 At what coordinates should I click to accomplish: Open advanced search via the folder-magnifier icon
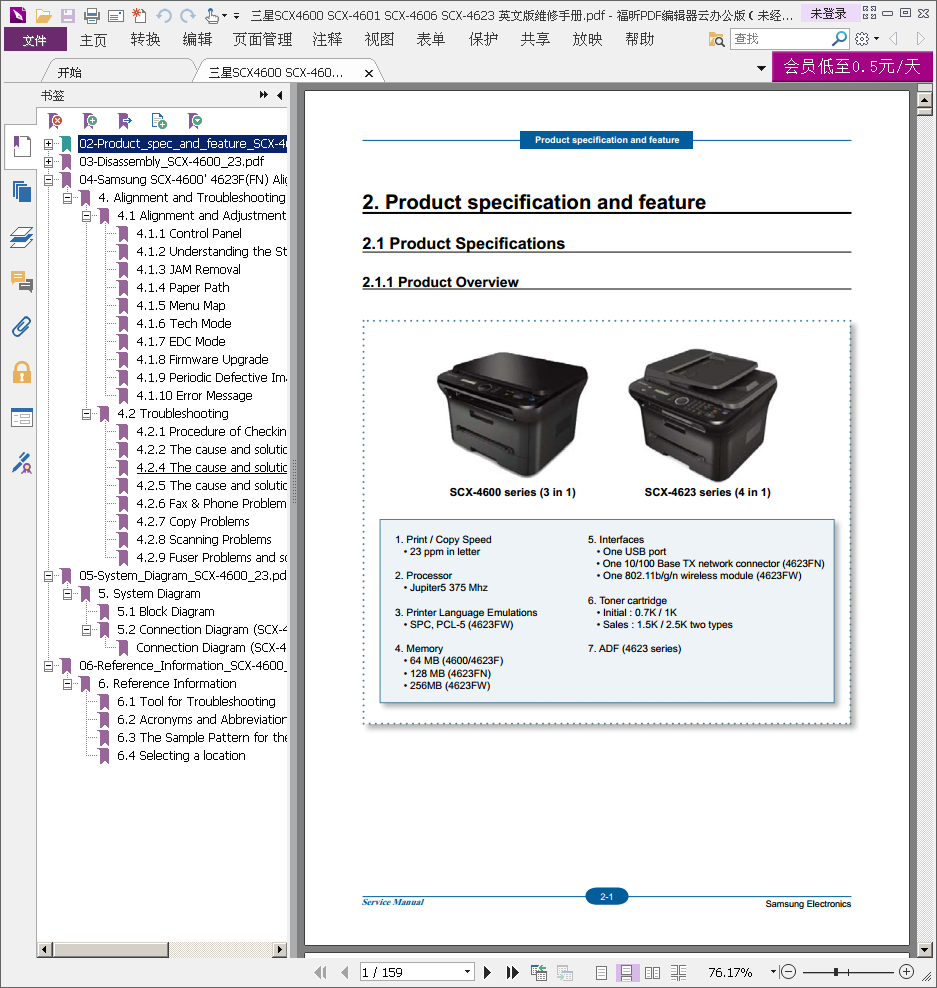click(716, 40)
